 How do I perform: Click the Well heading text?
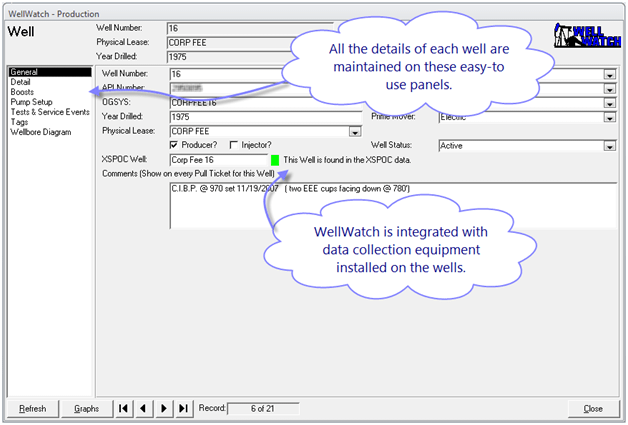click(21, 32)
